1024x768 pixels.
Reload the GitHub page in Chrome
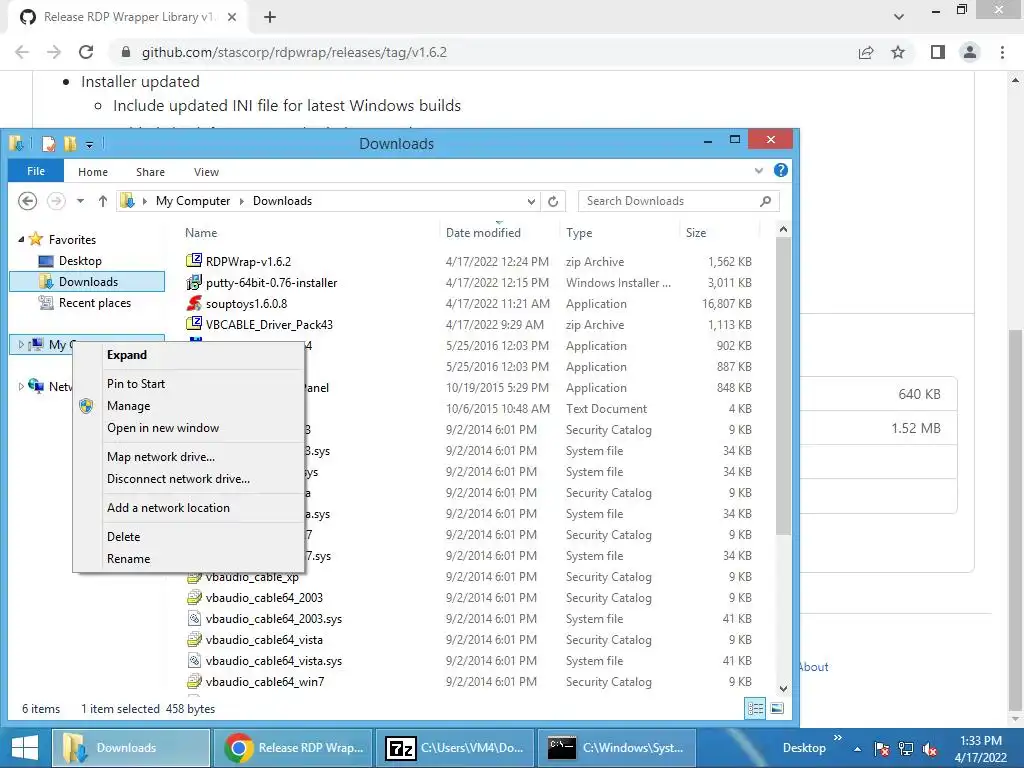[x=86, y=52]
